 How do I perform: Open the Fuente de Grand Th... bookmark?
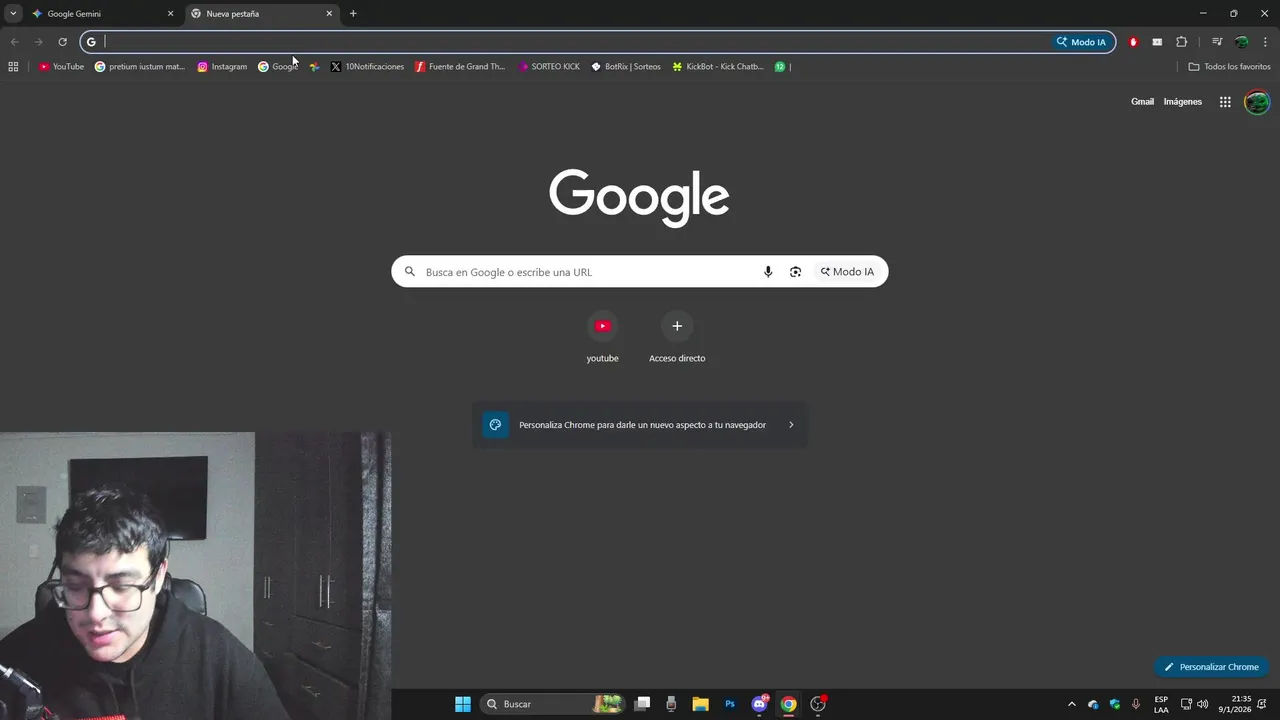460,67
